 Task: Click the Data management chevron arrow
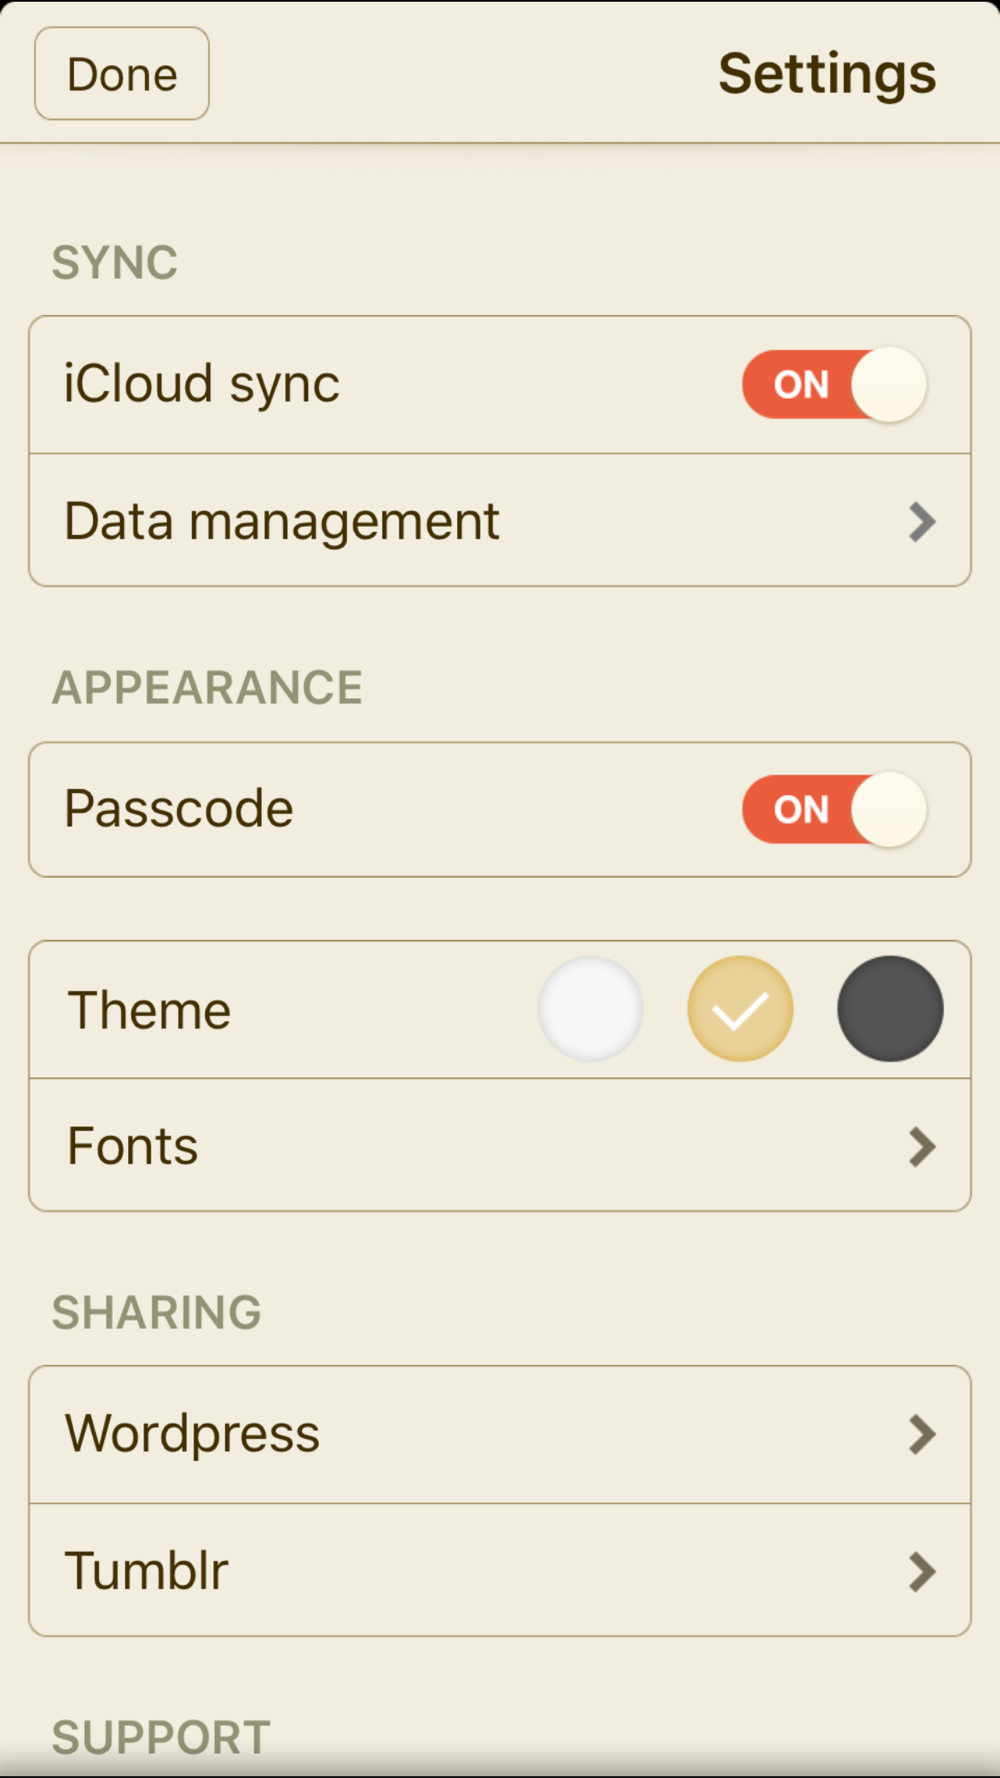922,521
